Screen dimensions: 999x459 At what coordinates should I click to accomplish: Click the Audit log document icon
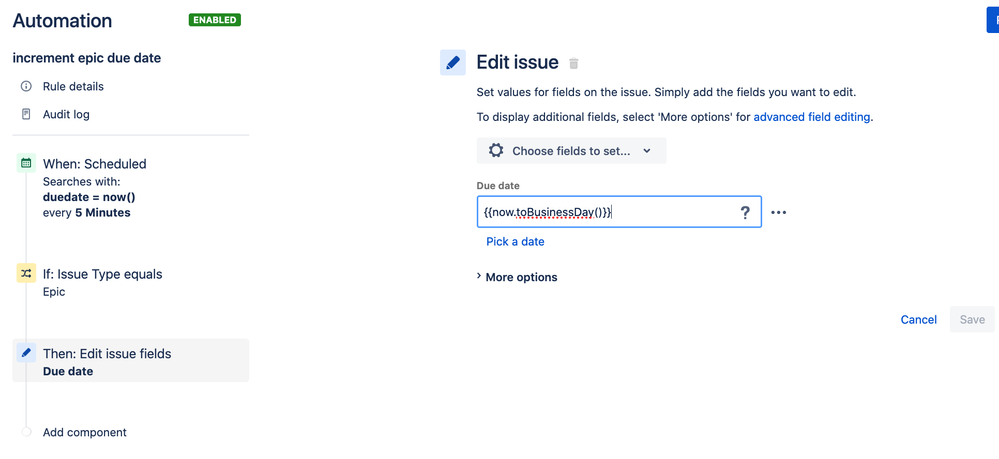tap(26, 115)
